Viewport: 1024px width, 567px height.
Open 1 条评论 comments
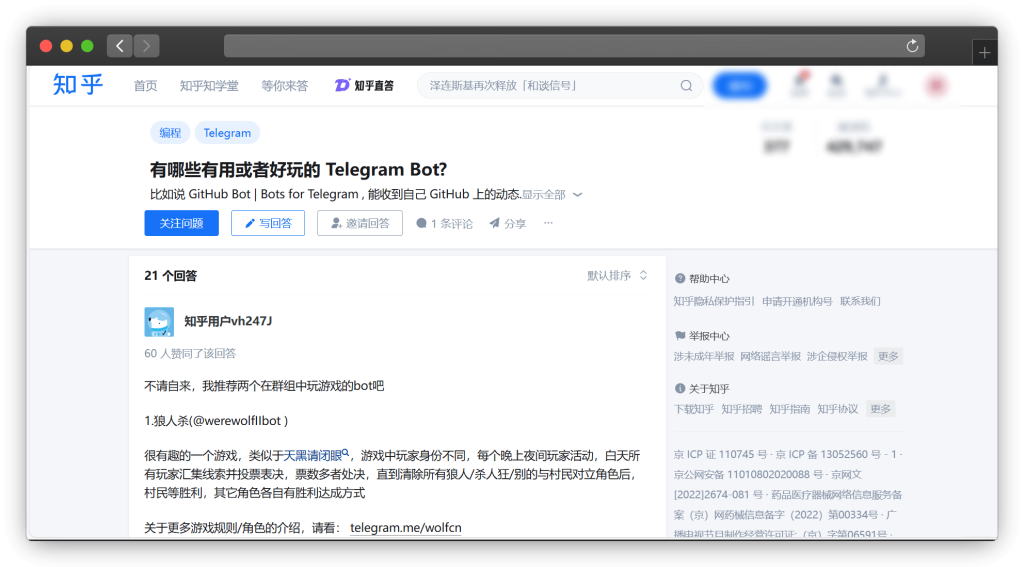(444, 223)
